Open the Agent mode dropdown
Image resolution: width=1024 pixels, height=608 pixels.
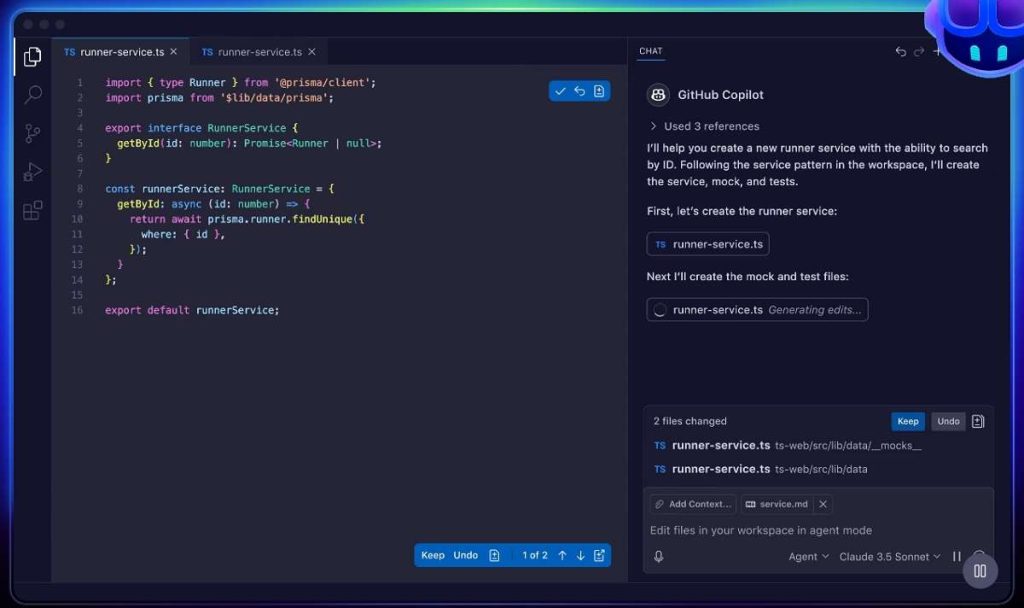point(807,556)
